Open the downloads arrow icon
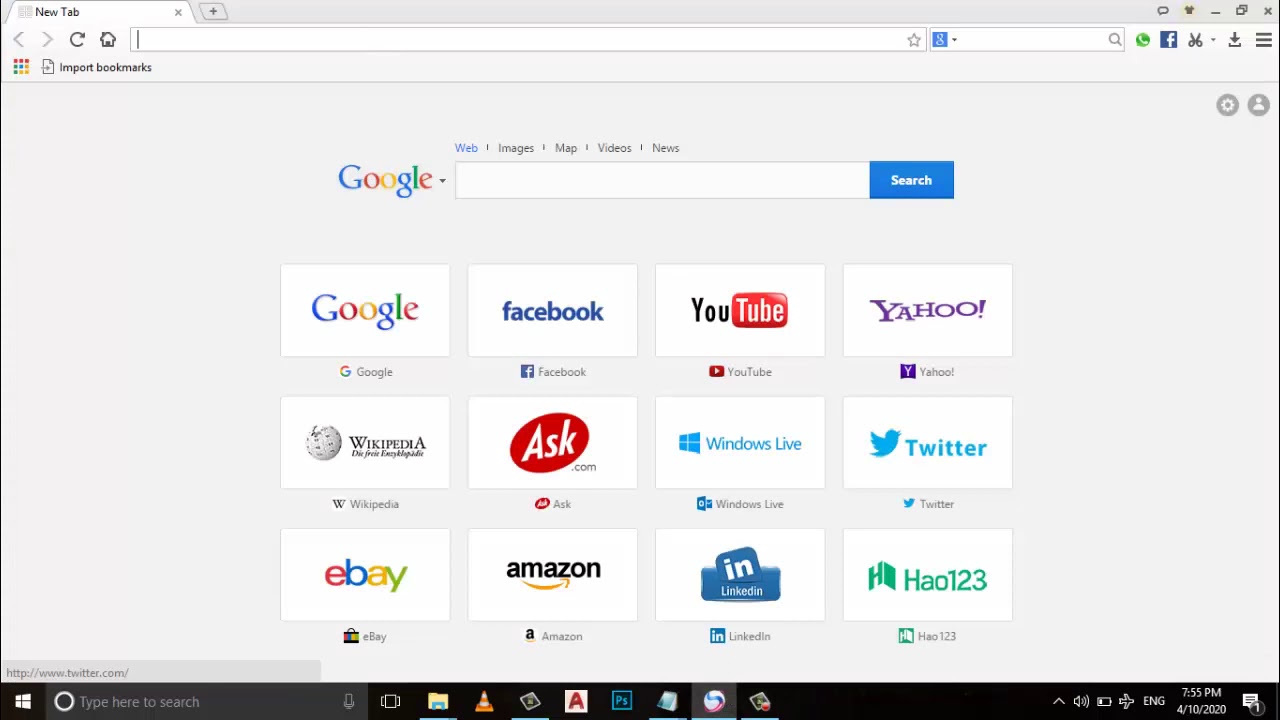Screen dimensions: 1280x720 (1235, 40)
